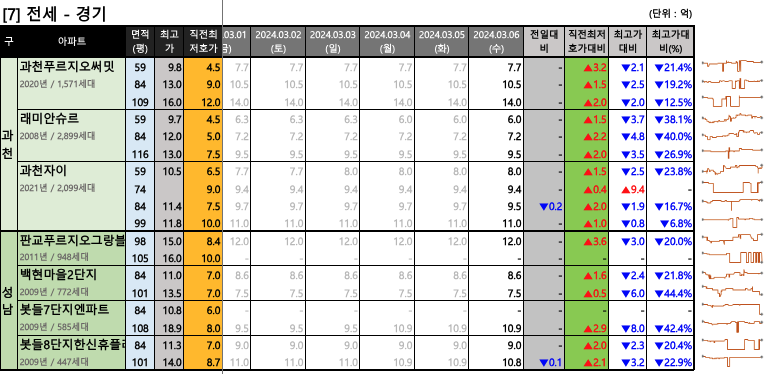Select apartment name '봇들8단지한신휴플러스'

coord(72,344)
